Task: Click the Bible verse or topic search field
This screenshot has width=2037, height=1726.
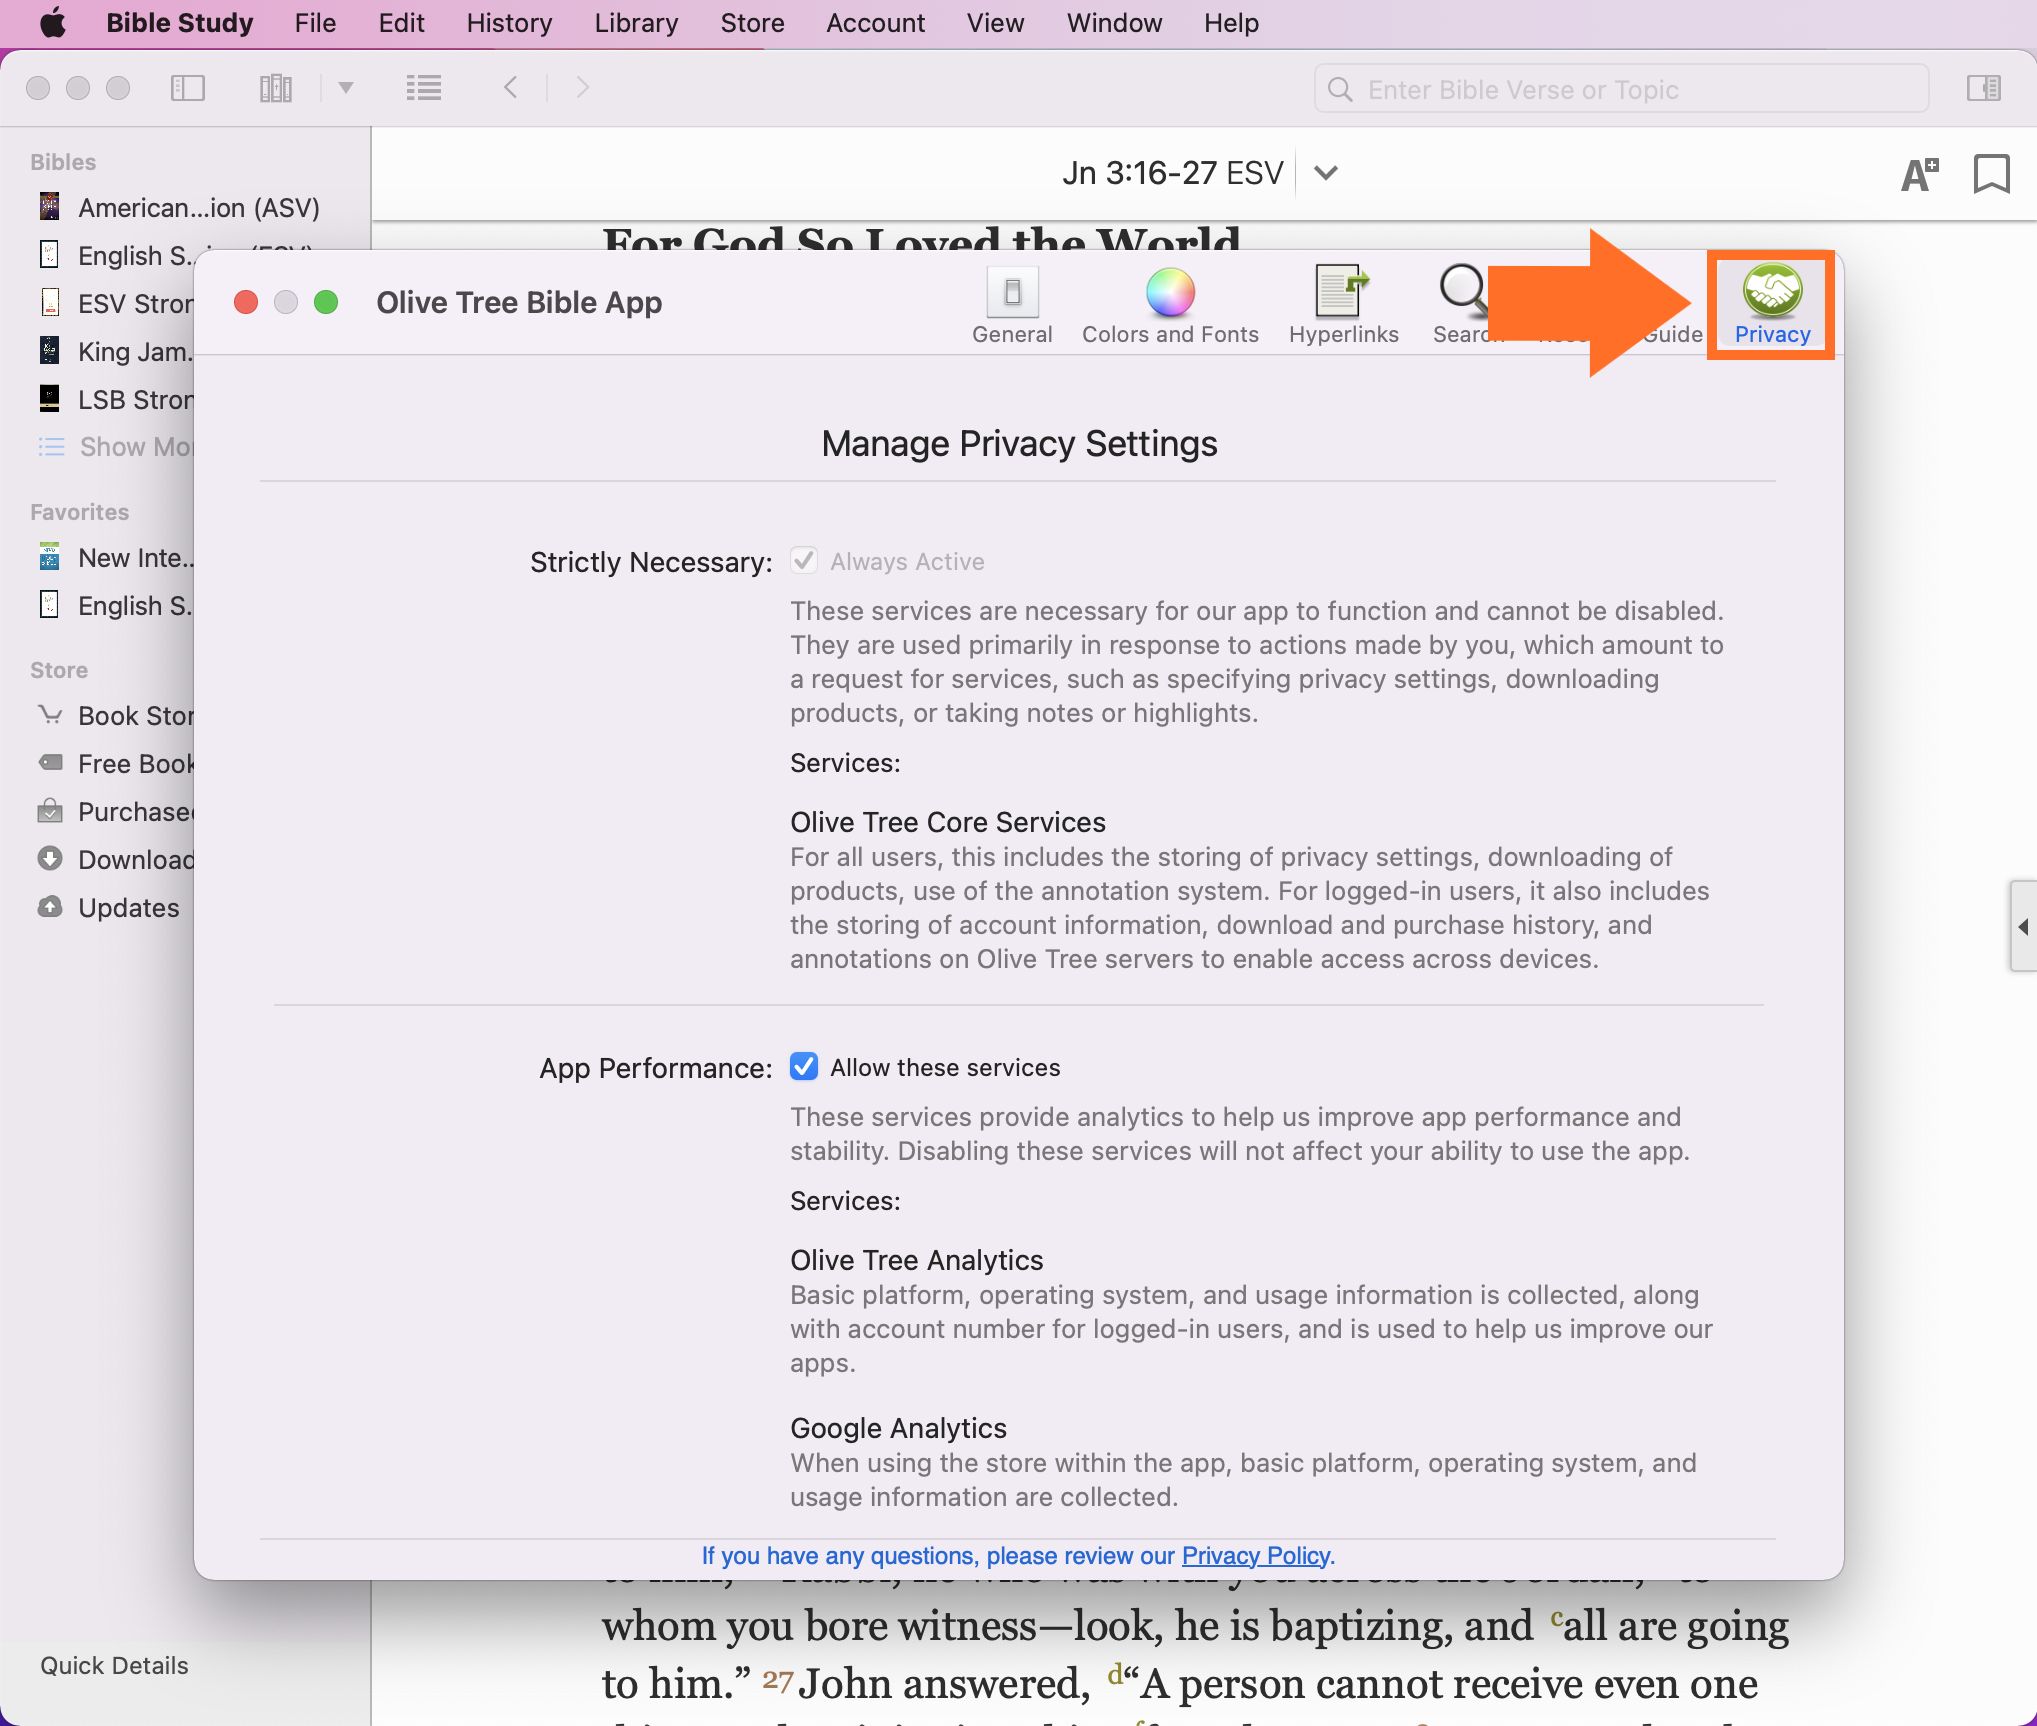Action: pos(1621,89)
